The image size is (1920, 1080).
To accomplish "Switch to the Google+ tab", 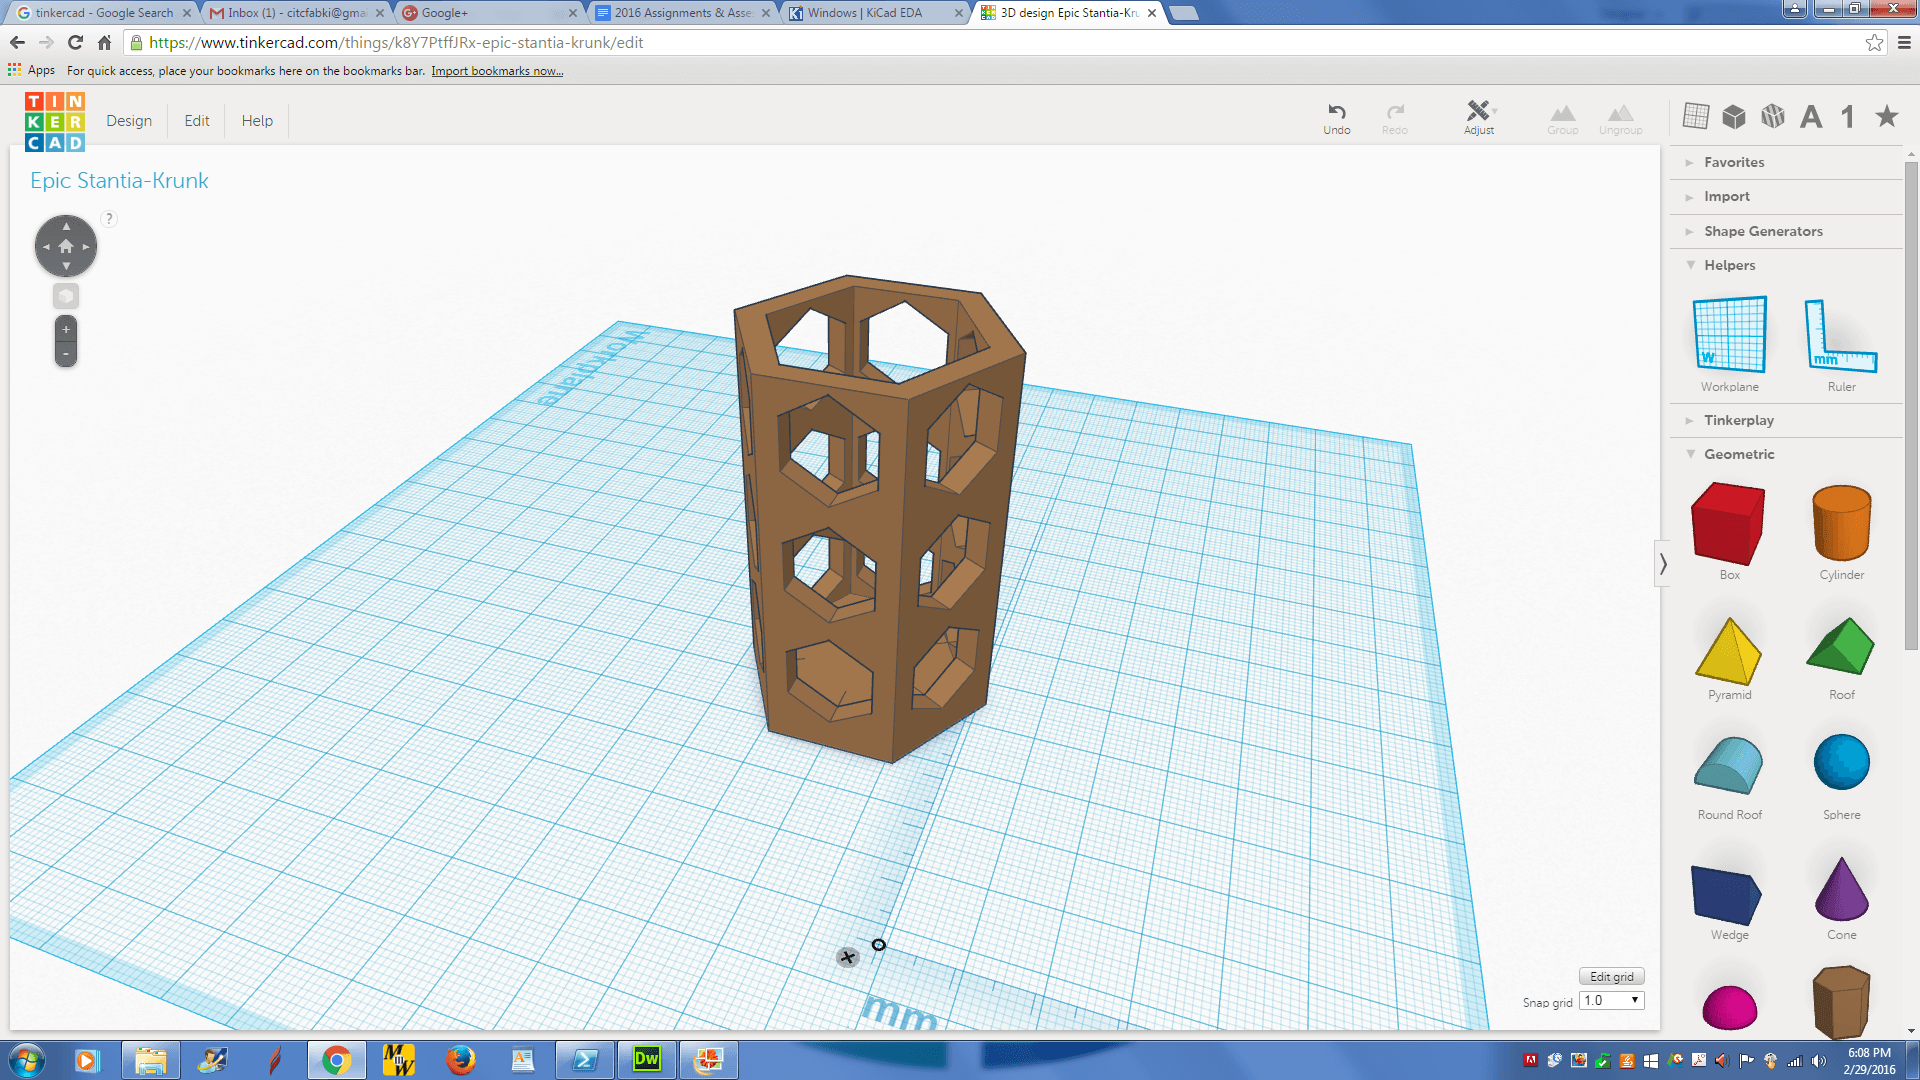I will point(490,13).
